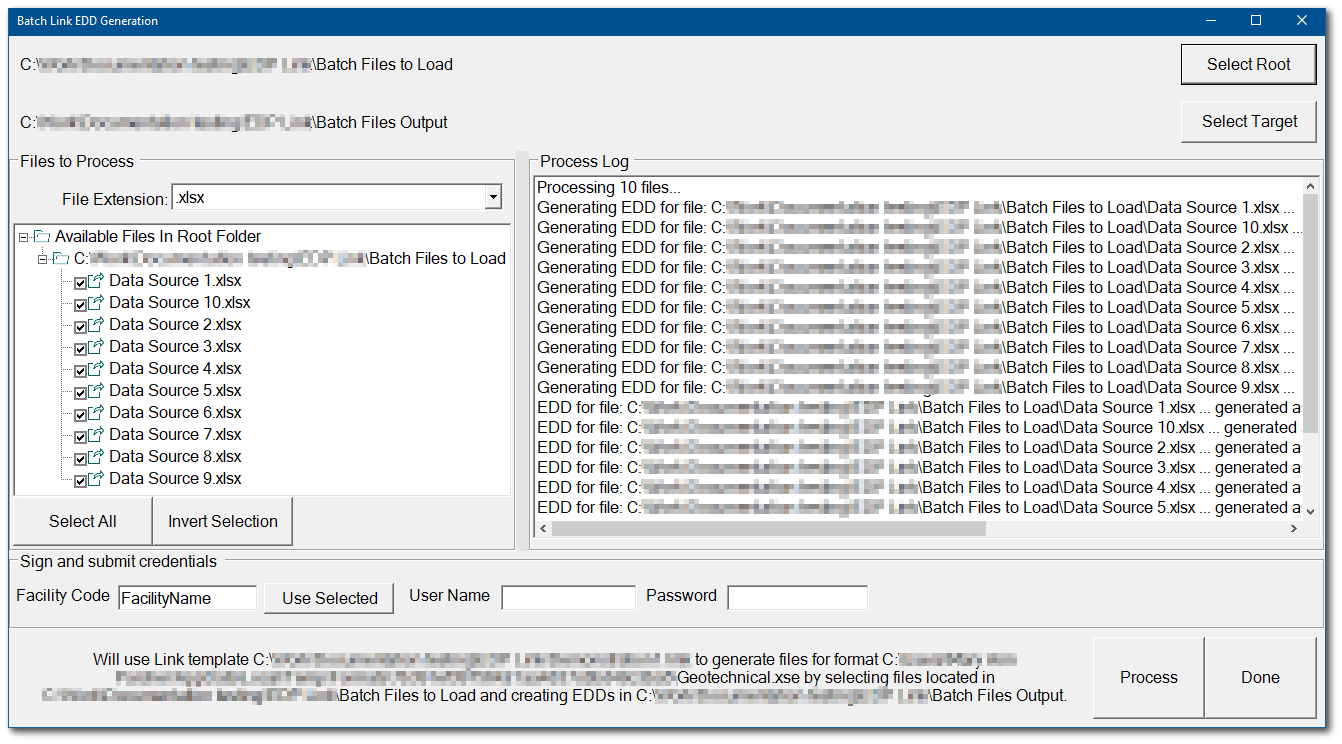Uncheck Data Source 3.xlsx checkbox
The width and height of the screenshot is (1342, 744).
click(x=81, y=348)
